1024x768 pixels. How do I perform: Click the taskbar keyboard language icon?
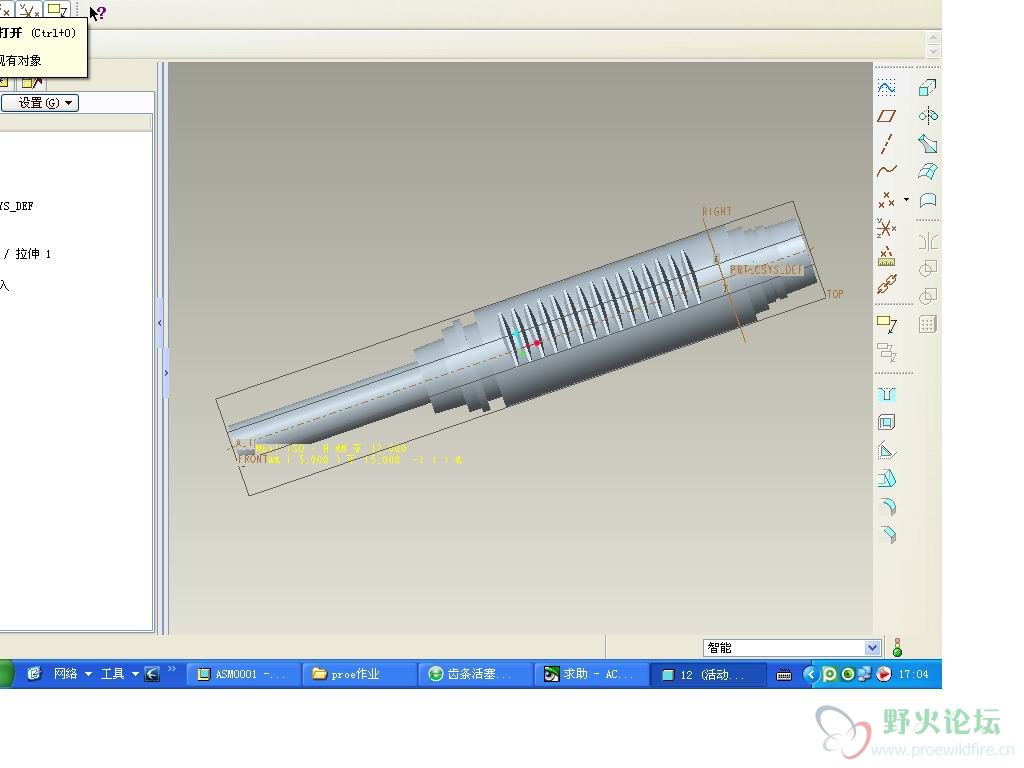point(784,675)
